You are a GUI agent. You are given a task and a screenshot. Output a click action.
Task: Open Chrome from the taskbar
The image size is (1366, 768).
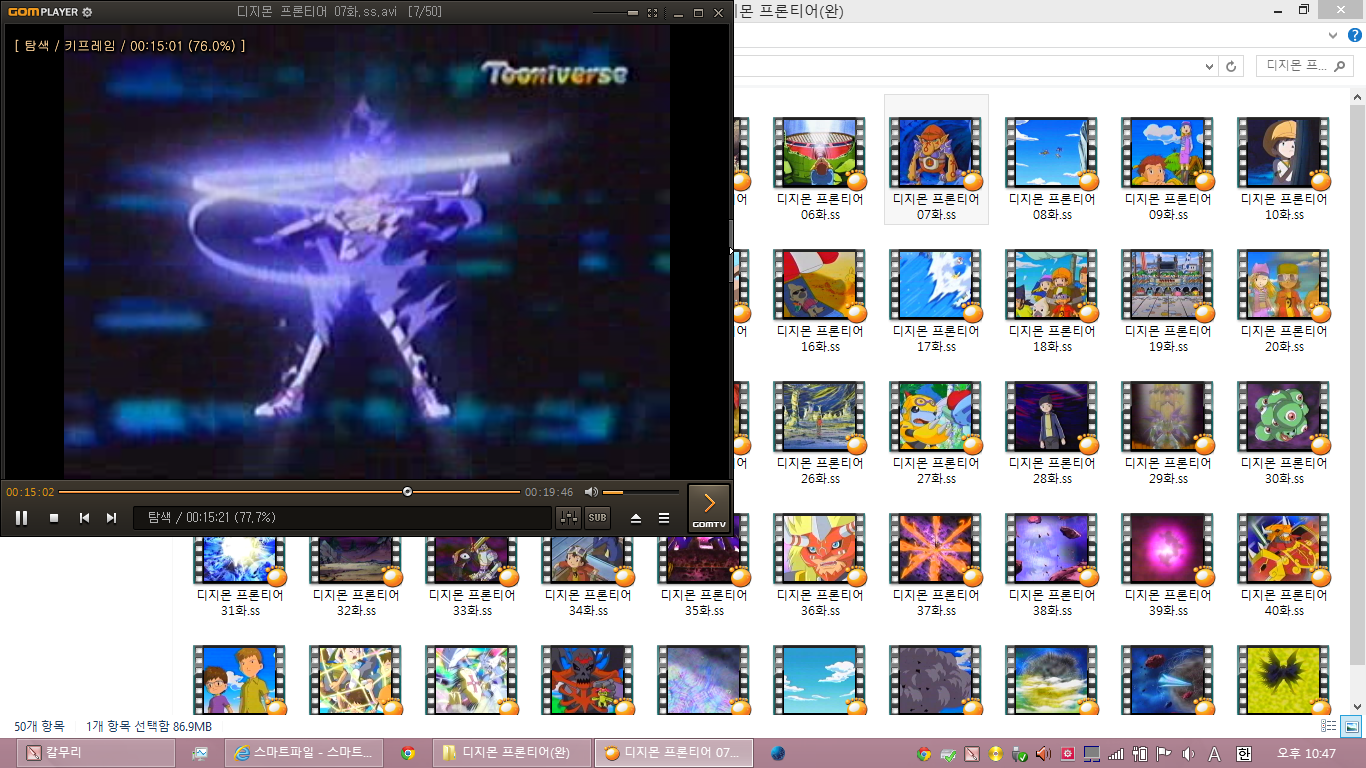(x=407, y=753)
